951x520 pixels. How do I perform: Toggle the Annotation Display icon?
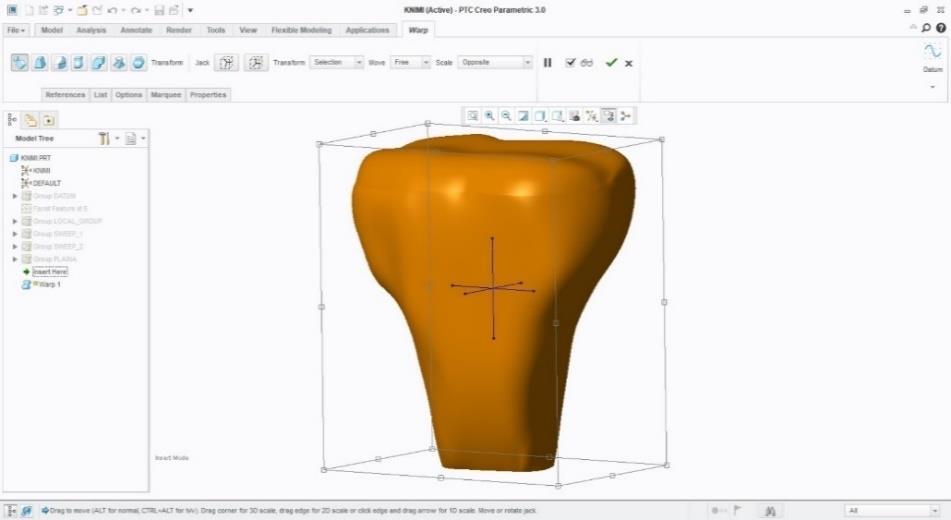pos(608,115)
